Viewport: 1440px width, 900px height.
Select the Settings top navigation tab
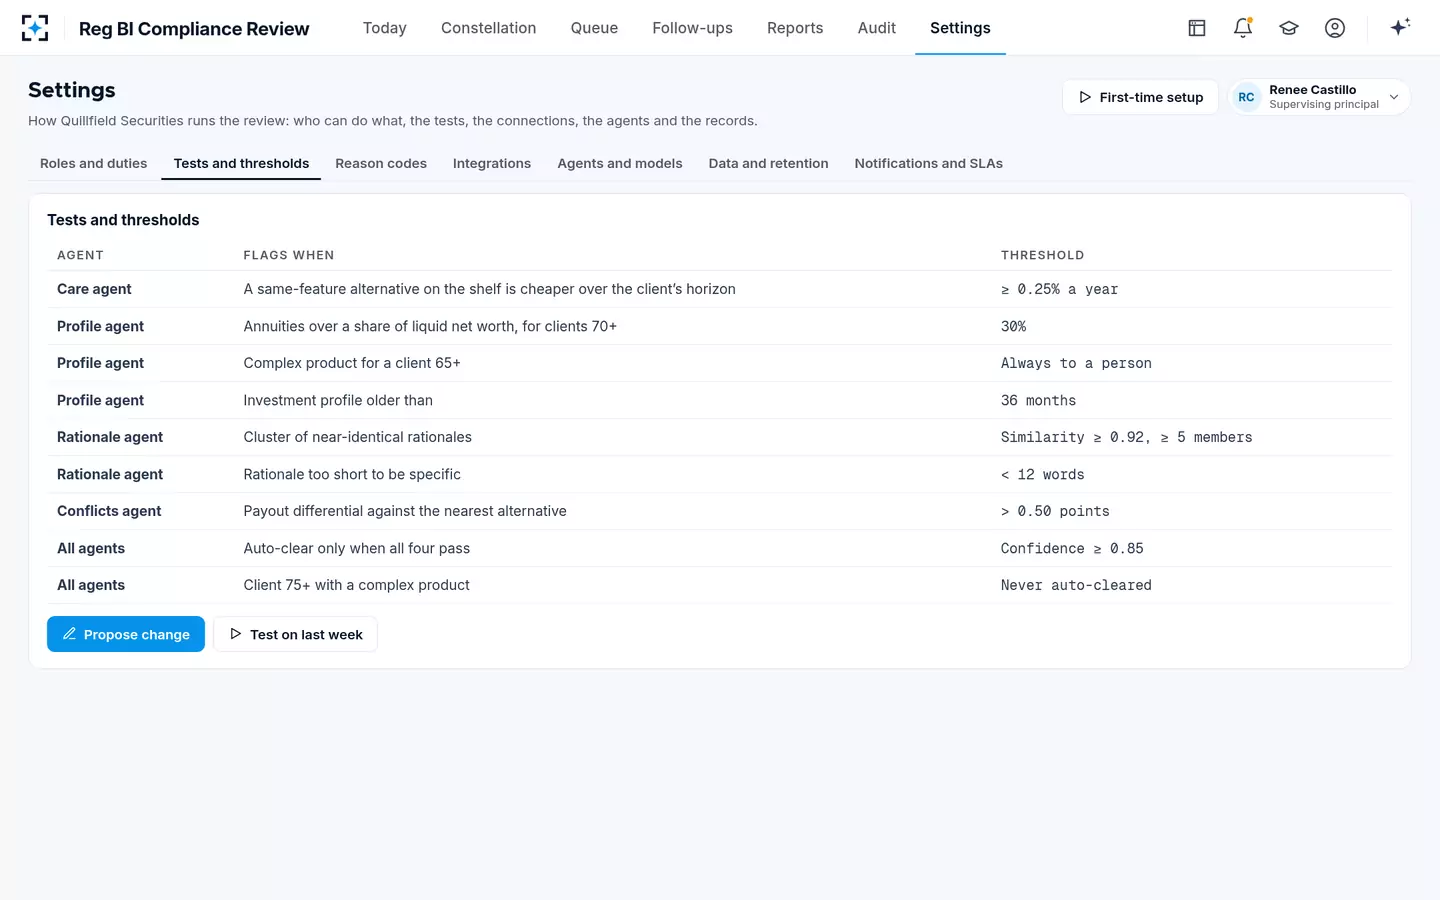960,28
